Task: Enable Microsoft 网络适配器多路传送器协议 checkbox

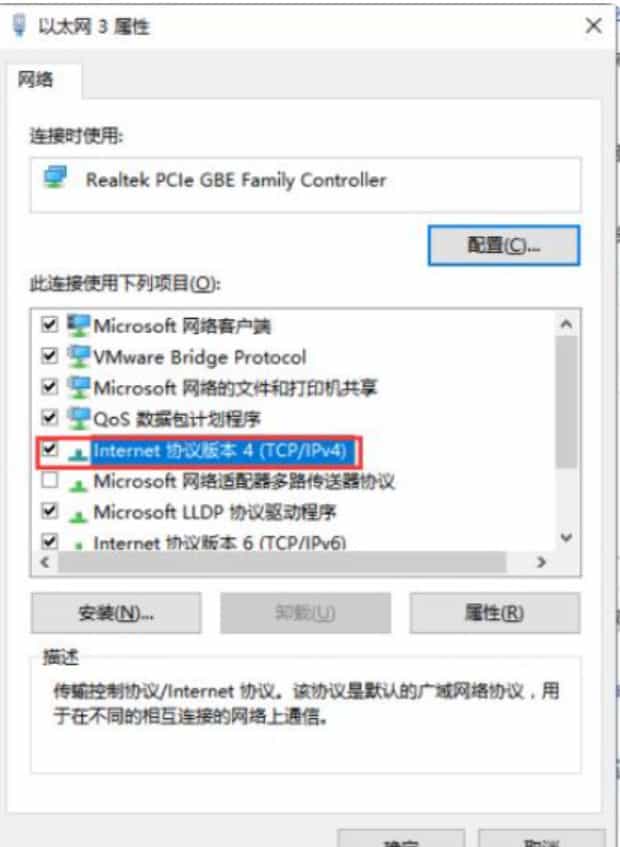Action: tap(50, 480)
